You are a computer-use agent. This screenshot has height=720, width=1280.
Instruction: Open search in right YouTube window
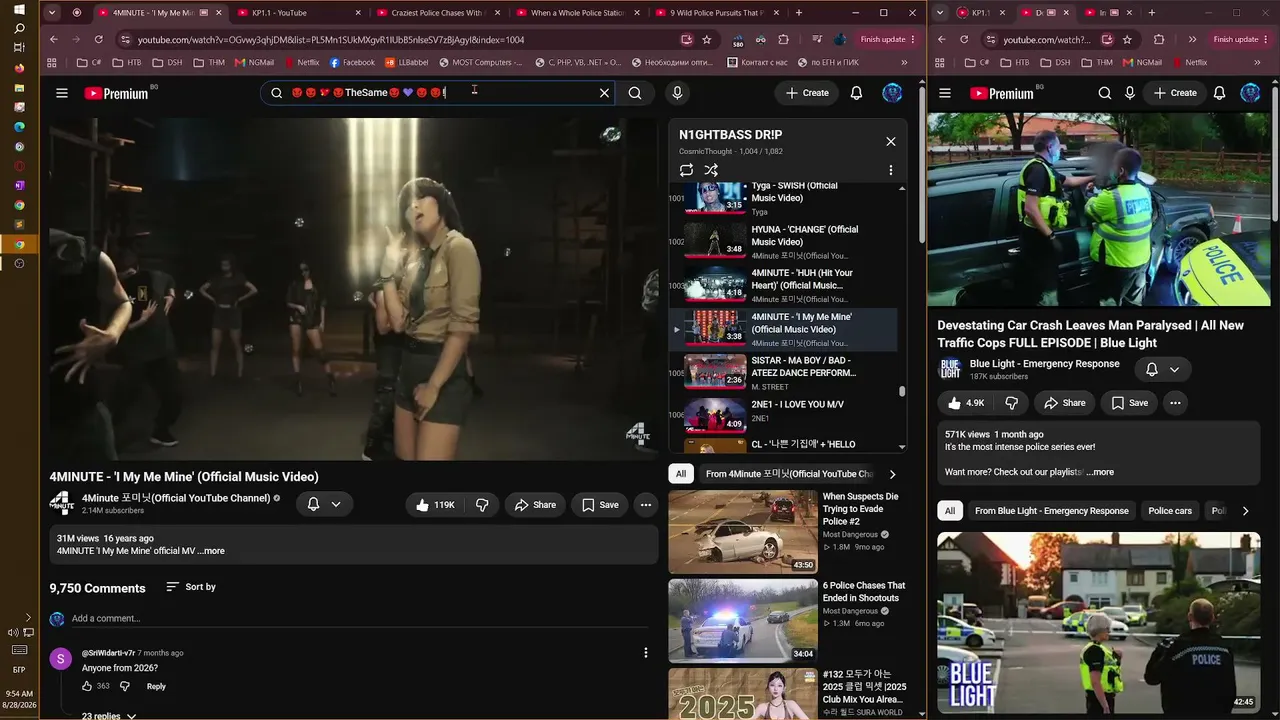pos(1104,93)
